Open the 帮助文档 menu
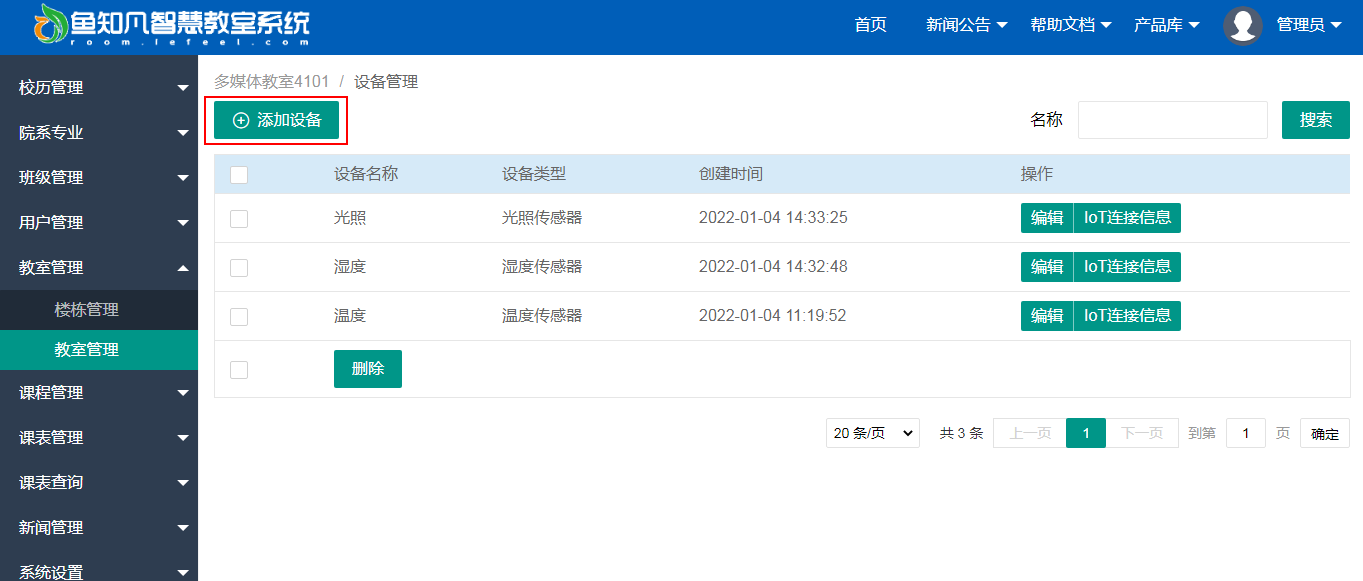 (x=1071, y=25)
